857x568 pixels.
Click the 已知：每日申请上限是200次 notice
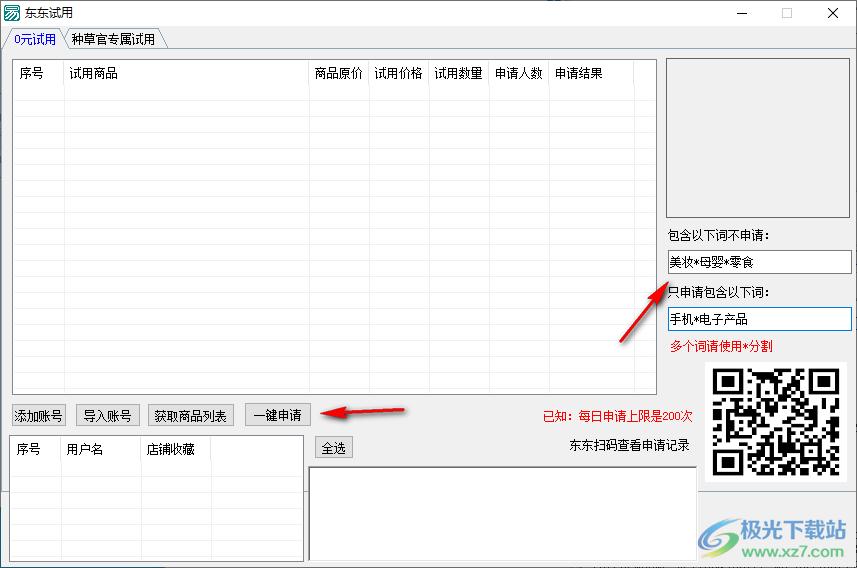pyautogui.click(x=618, y=417)
